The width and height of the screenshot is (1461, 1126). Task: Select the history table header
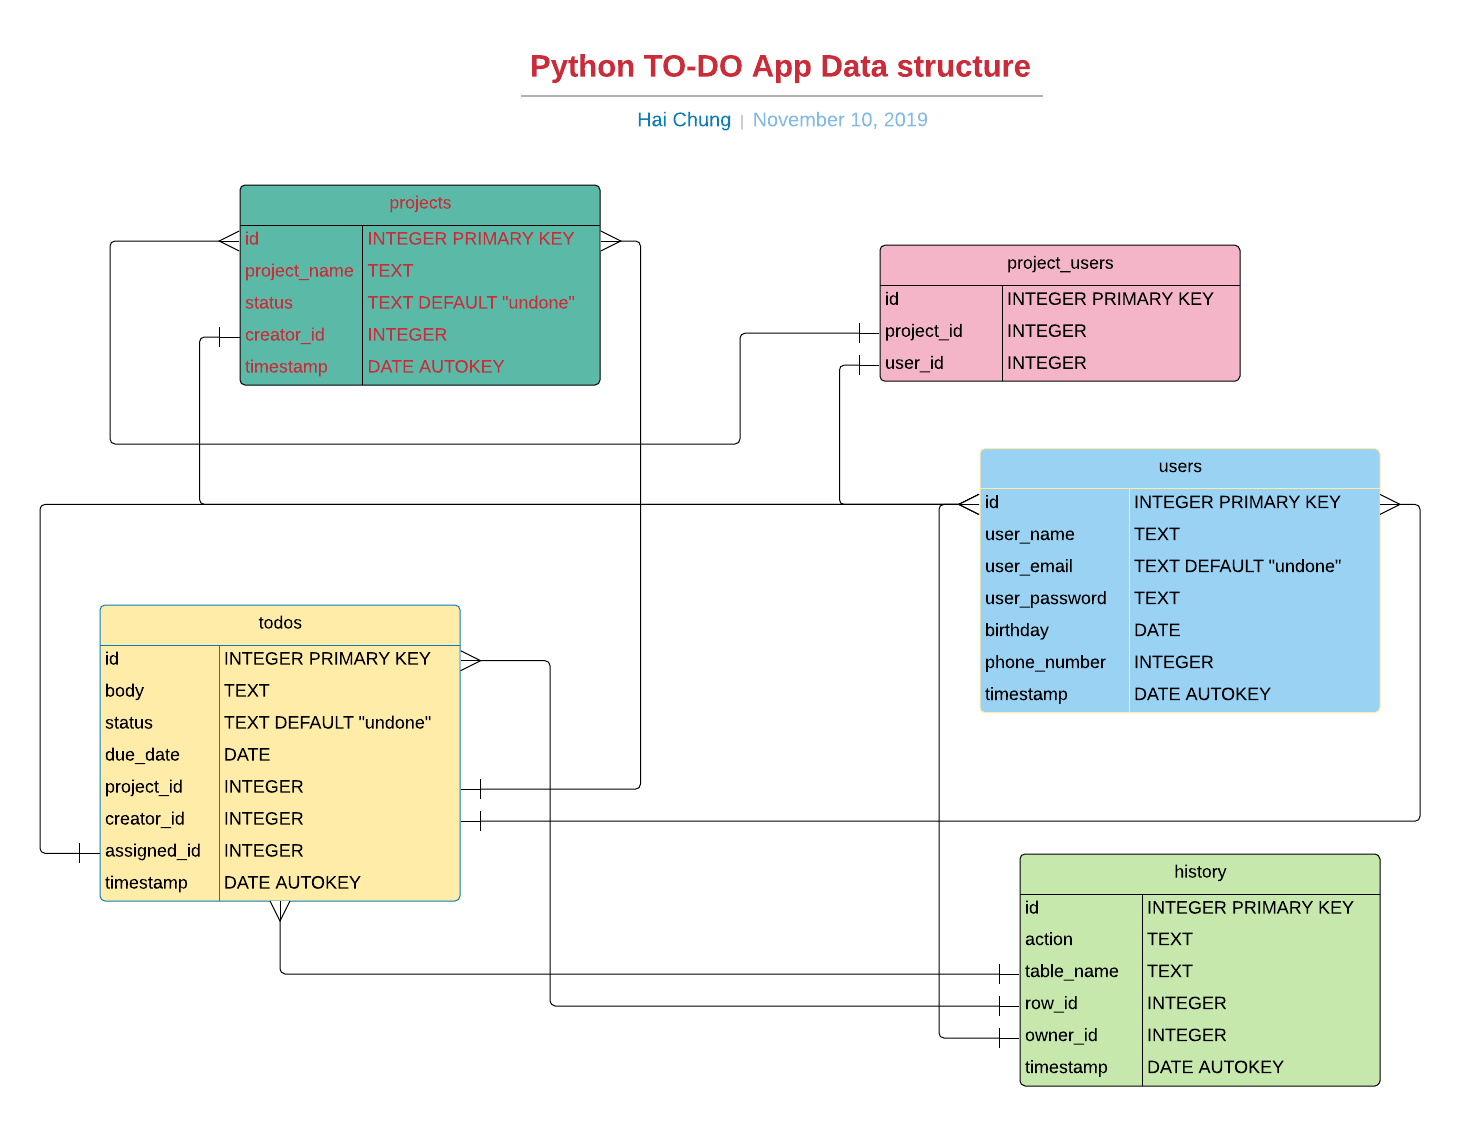click(x=1199, y=872)
